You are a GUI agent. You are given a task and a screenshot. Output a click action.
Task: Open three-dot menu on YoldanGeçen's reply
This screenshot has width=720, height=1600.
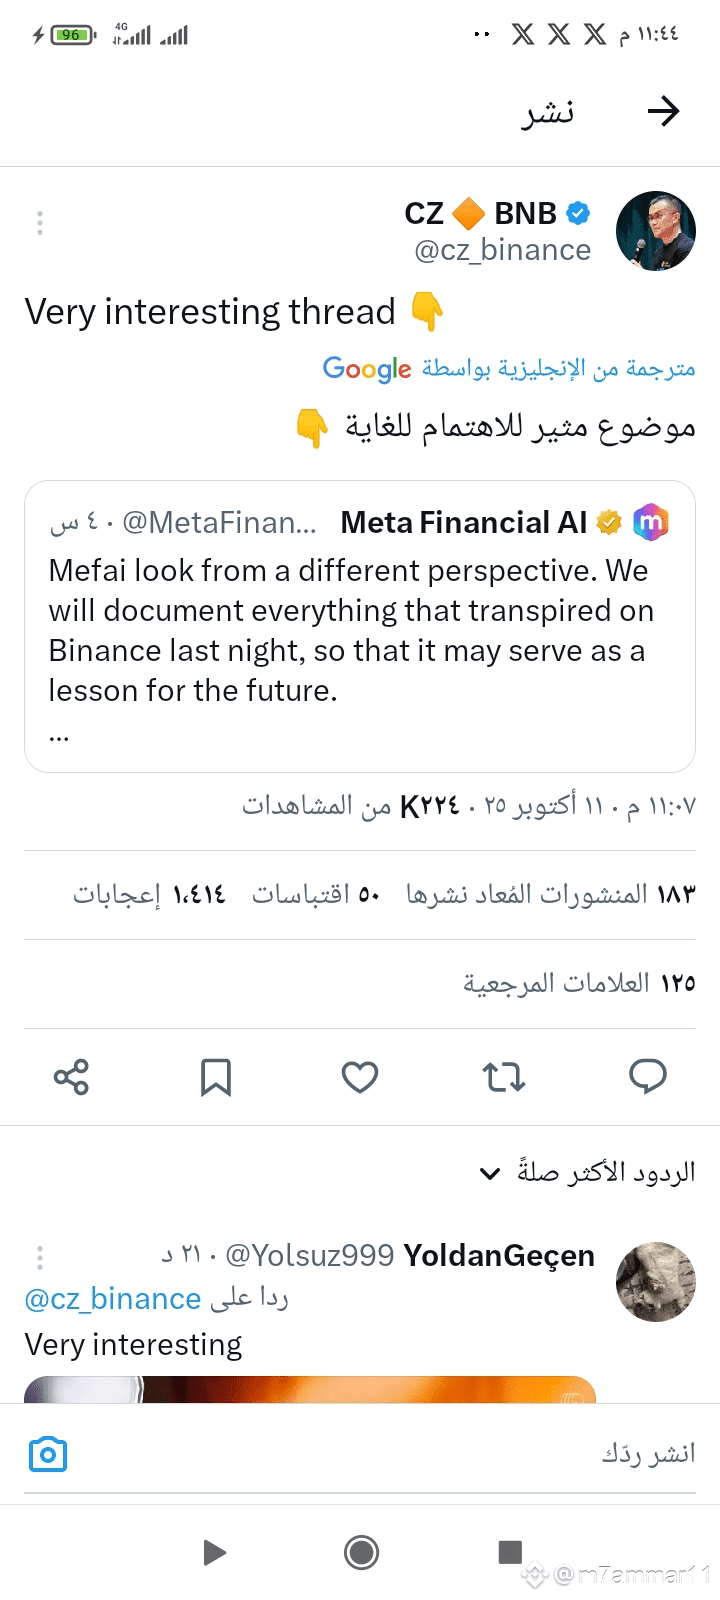point(40,1257)
